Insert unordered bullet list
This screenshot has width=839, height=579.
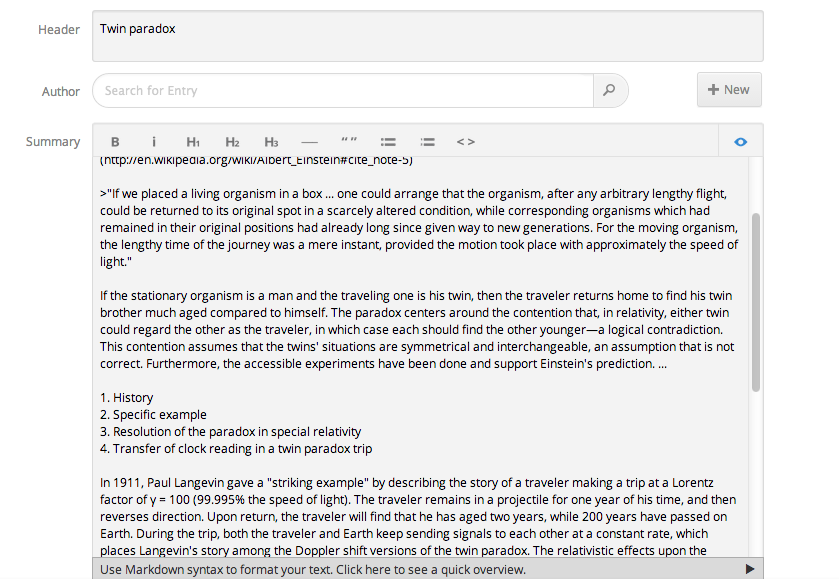(388, 142)
